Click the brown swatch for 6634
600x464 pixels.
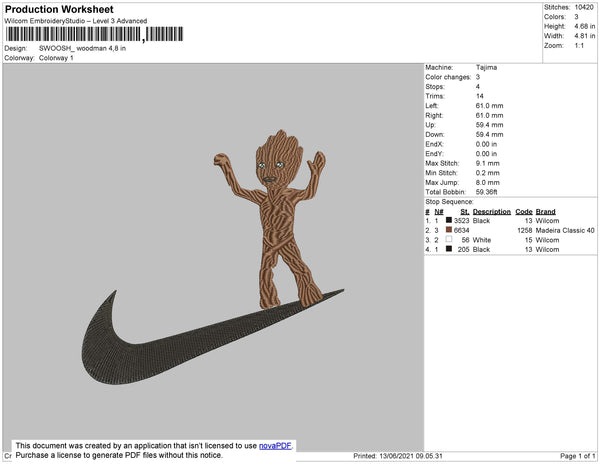tap(449, 230)
